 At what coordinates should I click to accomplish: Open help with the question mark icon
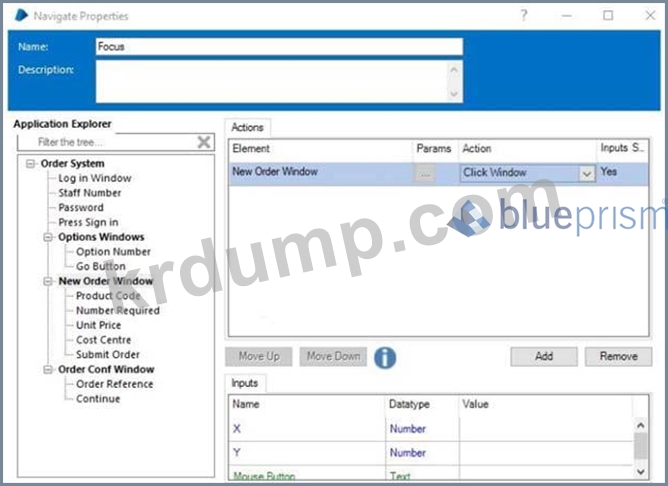pyautogui.click(x=524, y=15)
